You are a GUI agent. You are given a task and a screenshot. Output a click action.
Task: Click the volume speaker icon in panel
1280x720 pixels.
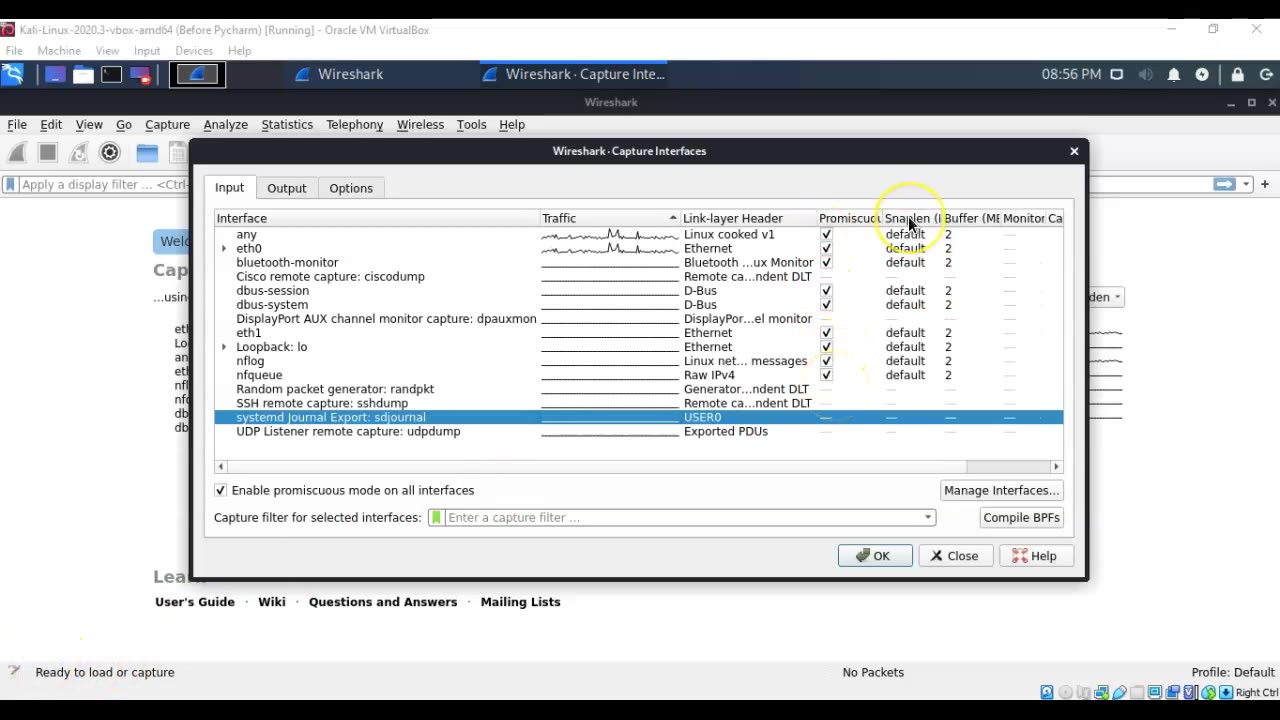pyautogui.click(x=1145, y=75)
